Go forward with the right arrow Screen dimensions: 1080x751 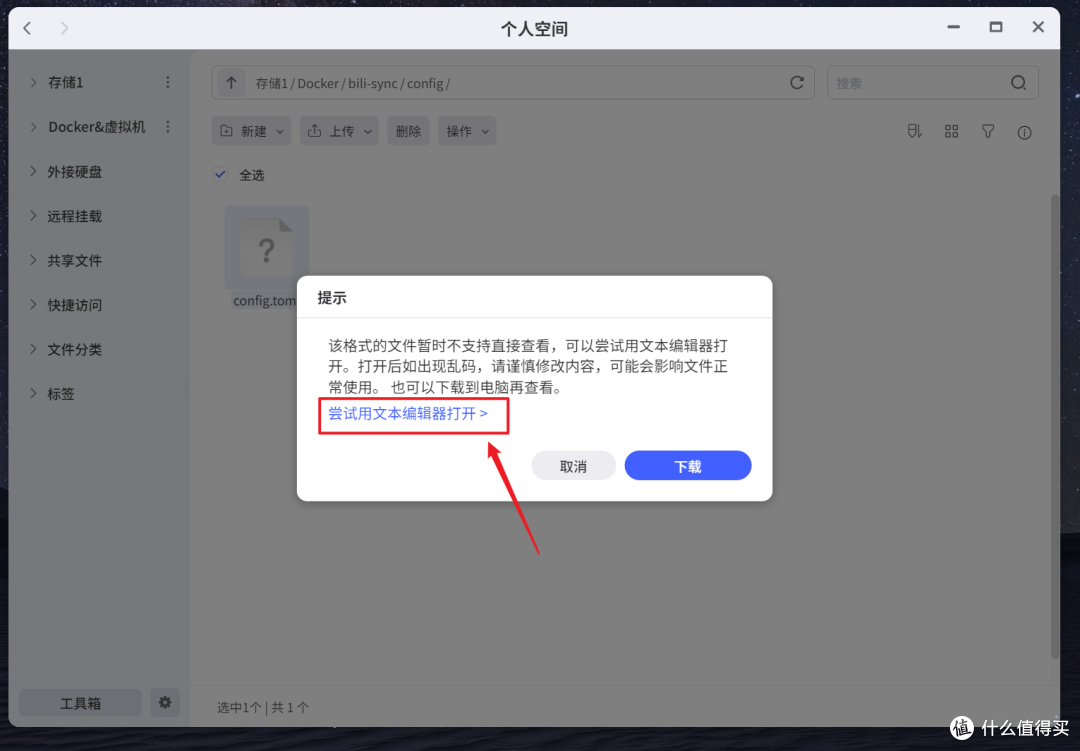pos(64,28)
